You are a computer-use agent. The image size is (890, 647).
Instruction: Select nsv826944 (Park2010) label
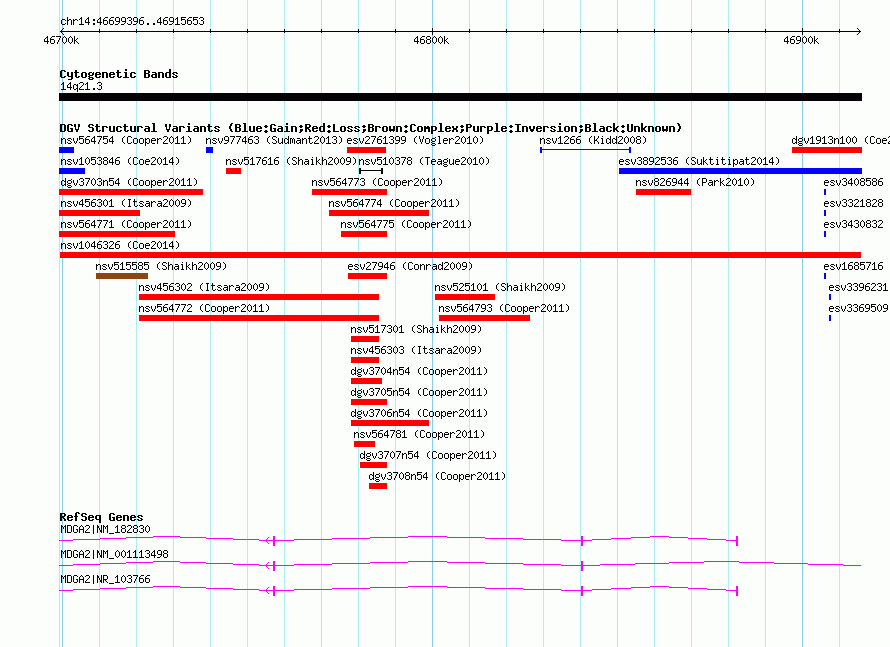695,182
